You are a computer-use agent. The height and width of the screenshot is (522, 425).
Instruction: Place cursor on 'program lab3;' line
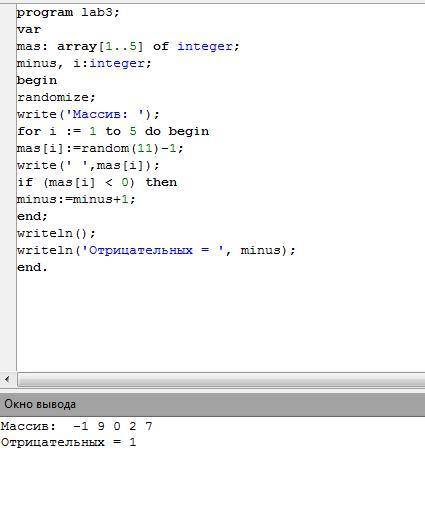point(68,13)
